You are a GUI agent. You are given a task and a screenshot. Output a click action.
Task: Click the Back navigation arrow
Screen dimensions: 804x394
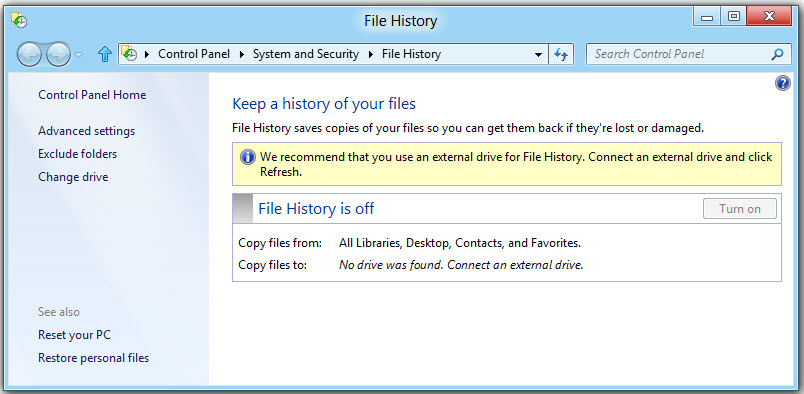click(29, 54)
